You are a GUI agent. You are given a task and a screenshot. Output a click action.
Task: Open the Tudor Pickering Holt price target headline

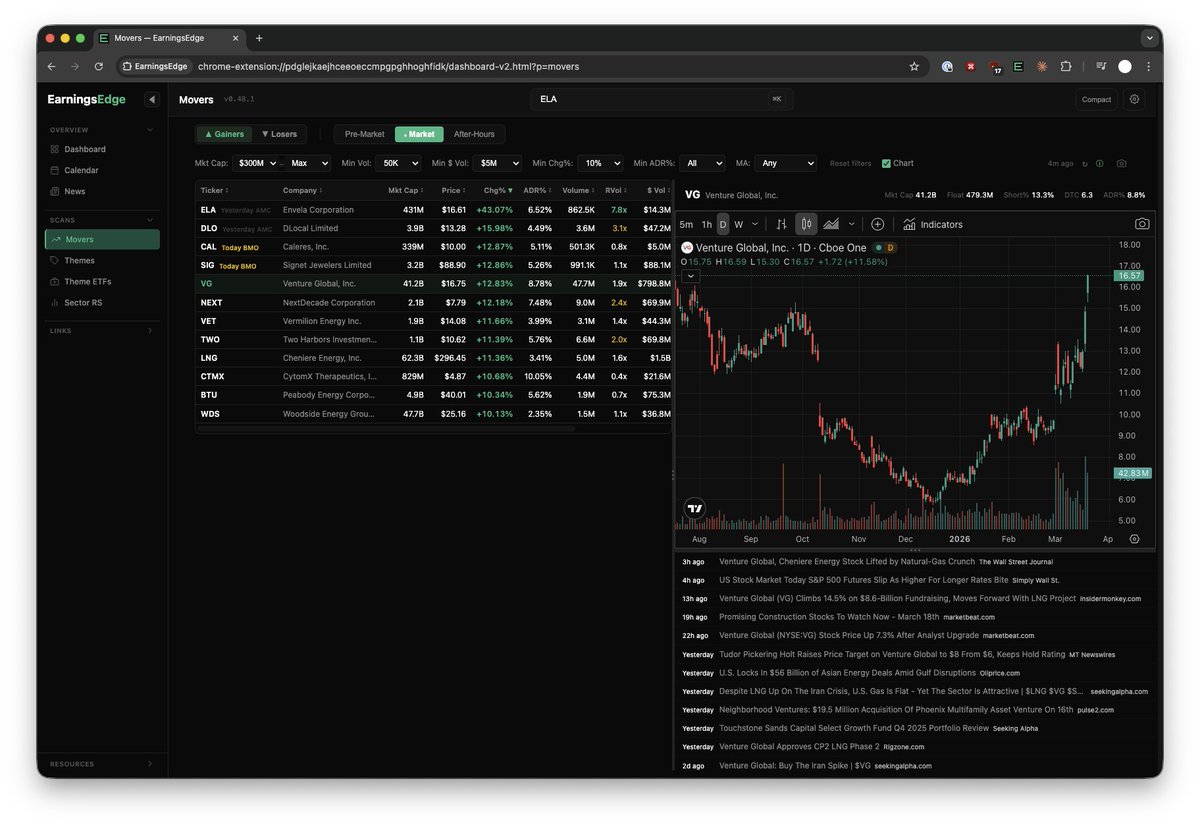tap(892, 654)
